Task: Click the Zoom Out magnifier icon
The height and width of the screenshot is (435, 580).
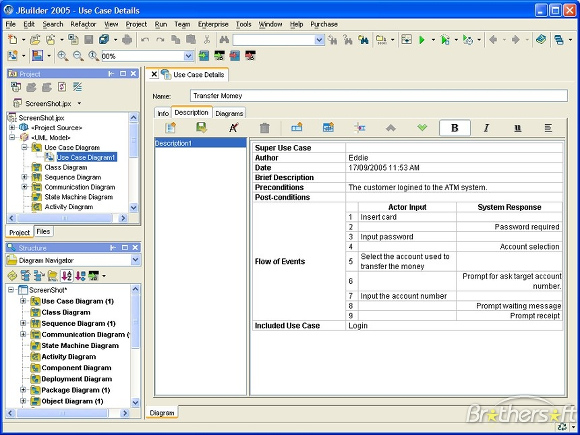Action: [x=78, y=56]
